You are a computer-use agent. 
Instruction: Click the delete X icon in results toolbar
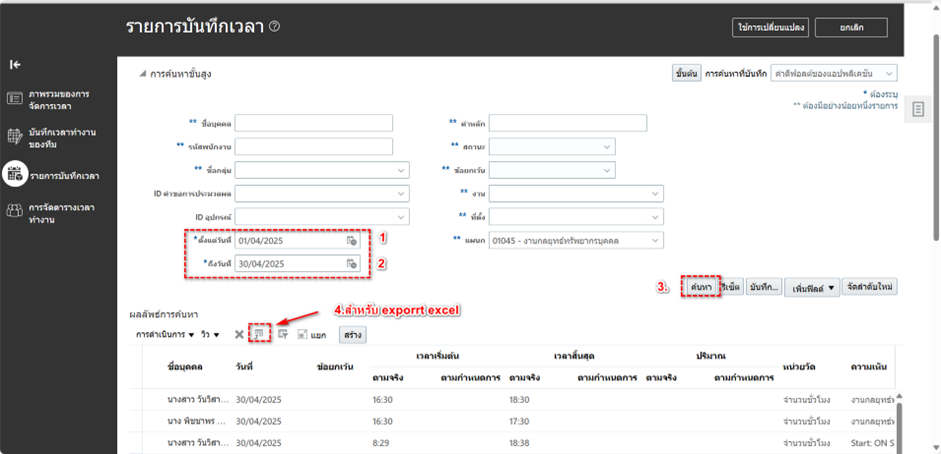click(x=238, y=334)
